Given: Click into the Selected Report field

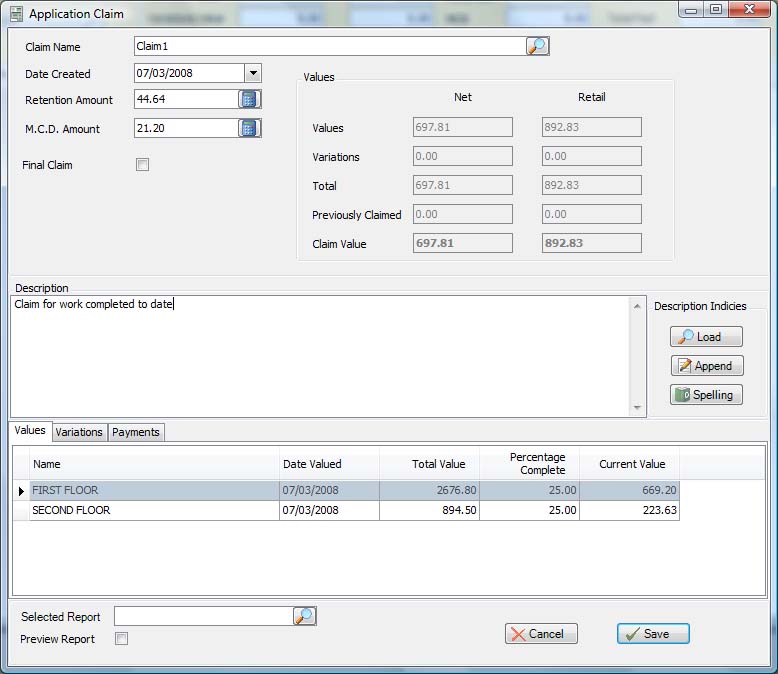Looking at the screenshot, I should 203,616.
